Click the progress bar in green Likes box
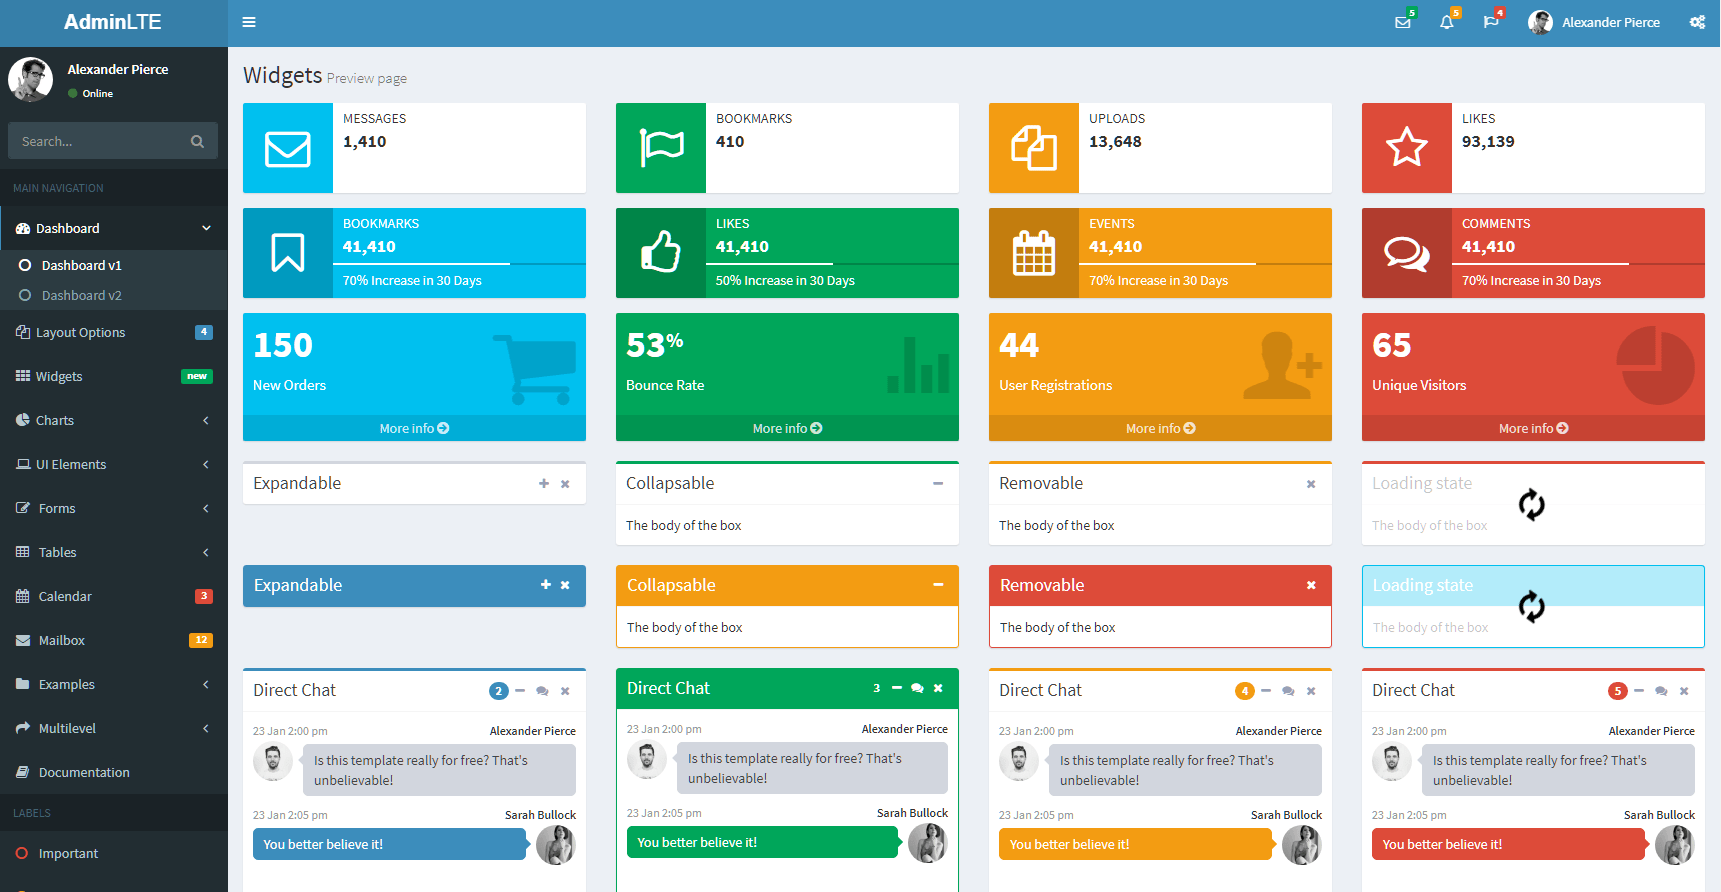This screenshot has width=1721, height=892. (832, 264)
